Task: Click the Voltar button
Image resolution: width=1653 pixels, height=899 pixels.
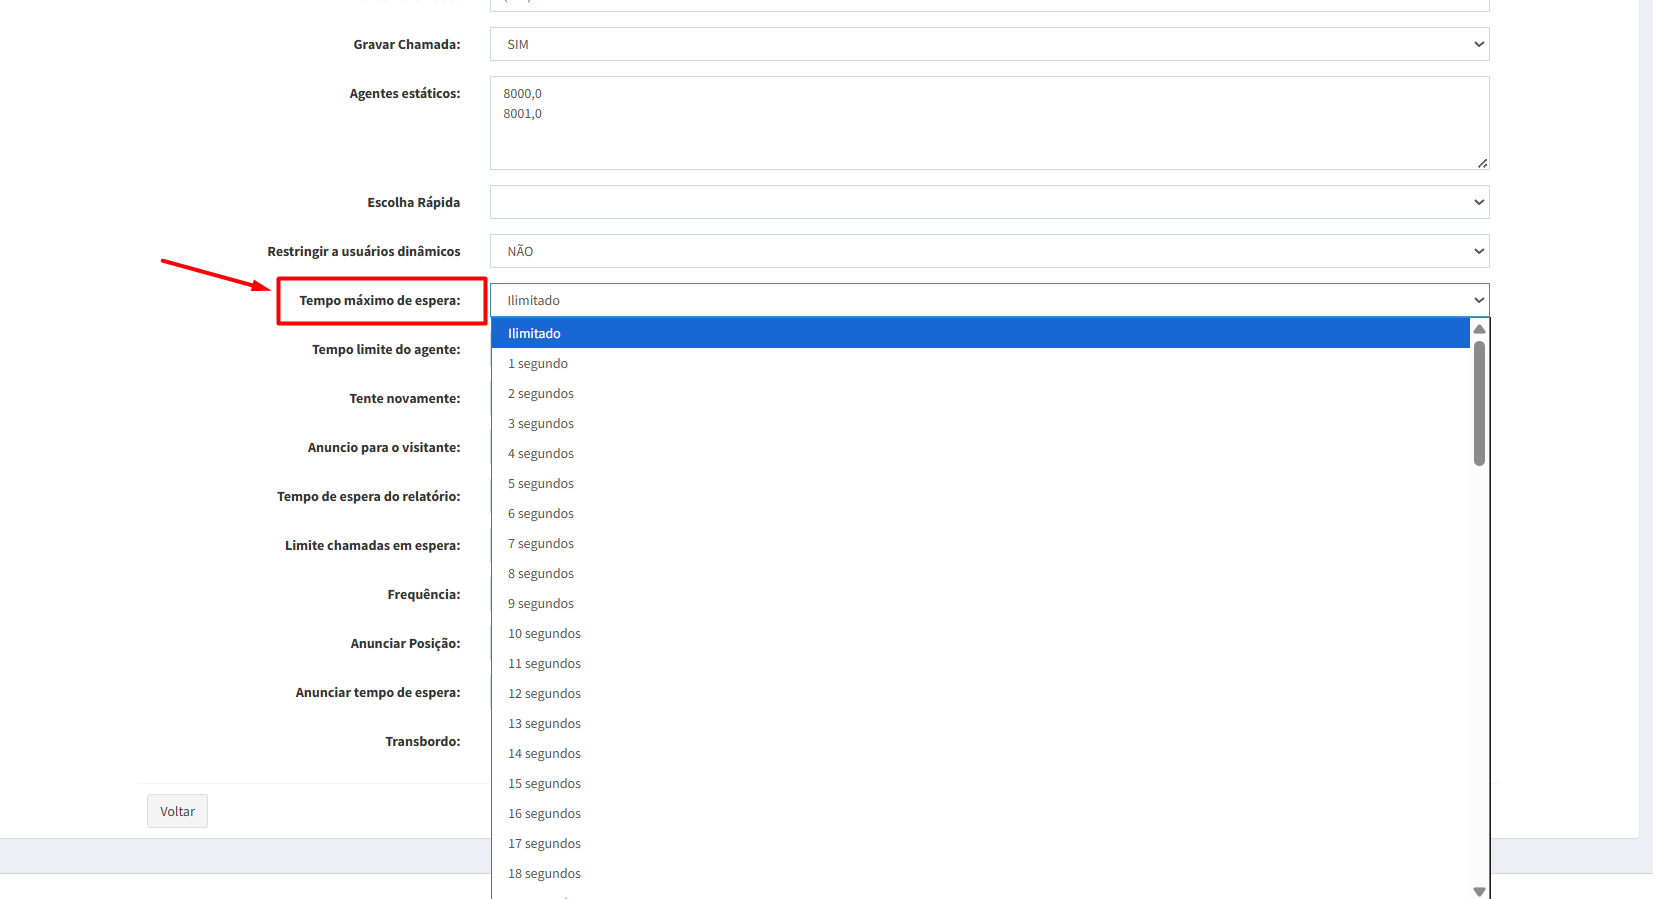Action: (x=177, y=811)
